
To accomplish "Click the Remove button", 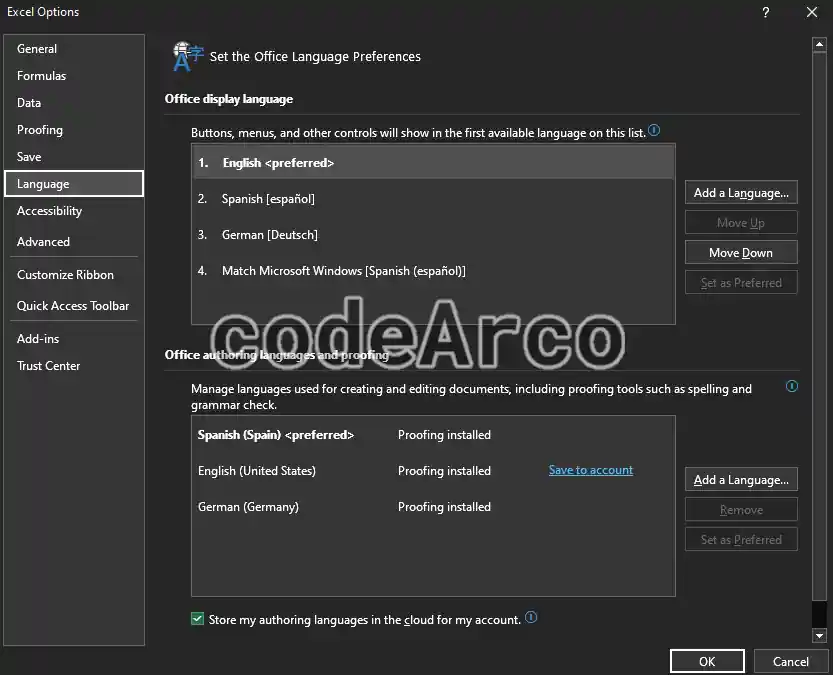I will [741, 510].
